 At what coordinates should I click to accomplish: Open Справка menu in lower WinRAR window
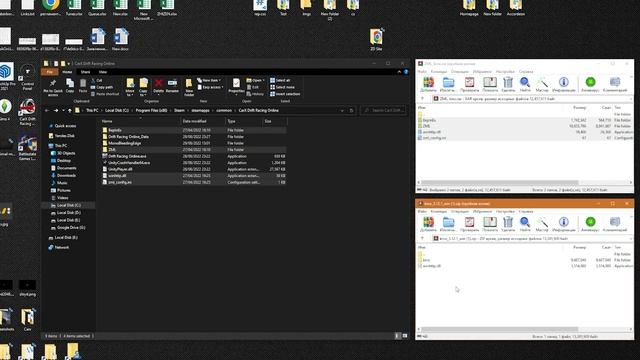526,211
